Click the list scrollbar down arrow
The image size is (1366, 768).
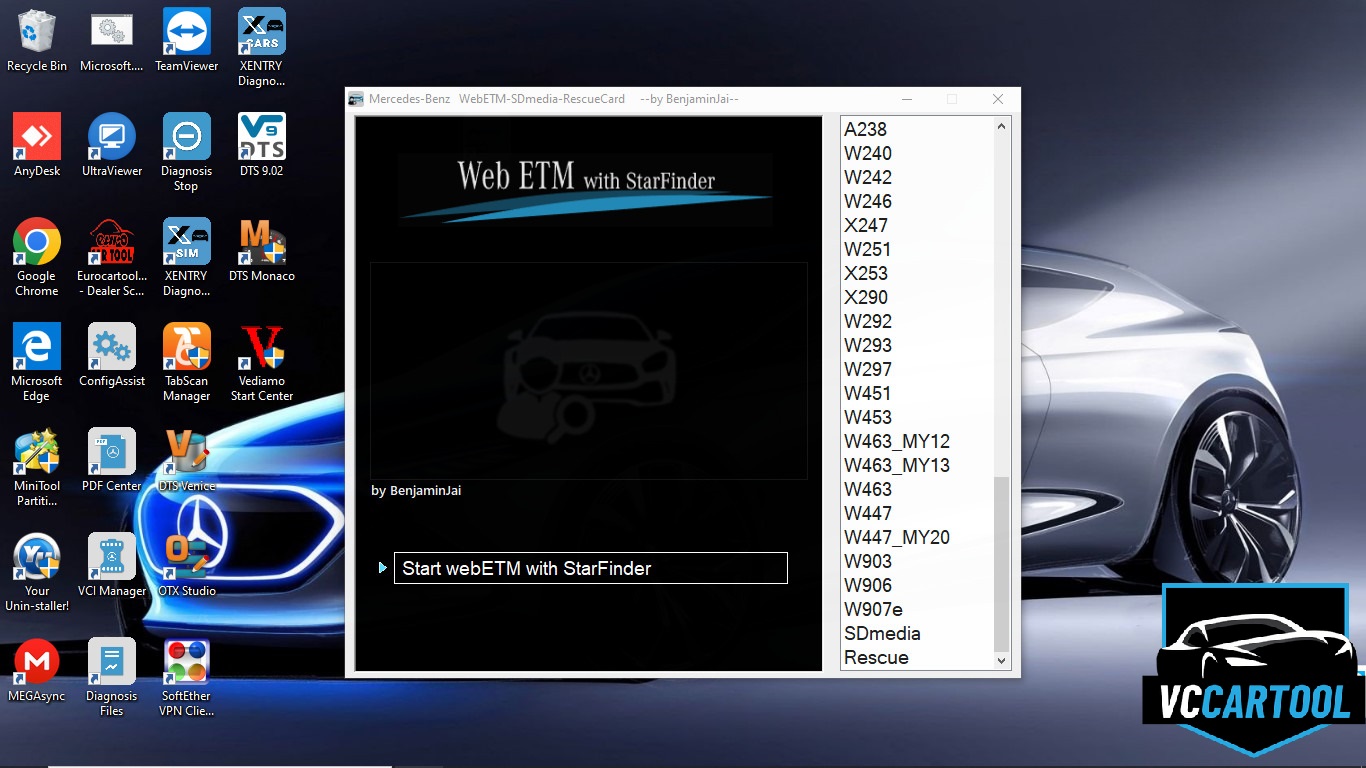(x=1002, y=659)
